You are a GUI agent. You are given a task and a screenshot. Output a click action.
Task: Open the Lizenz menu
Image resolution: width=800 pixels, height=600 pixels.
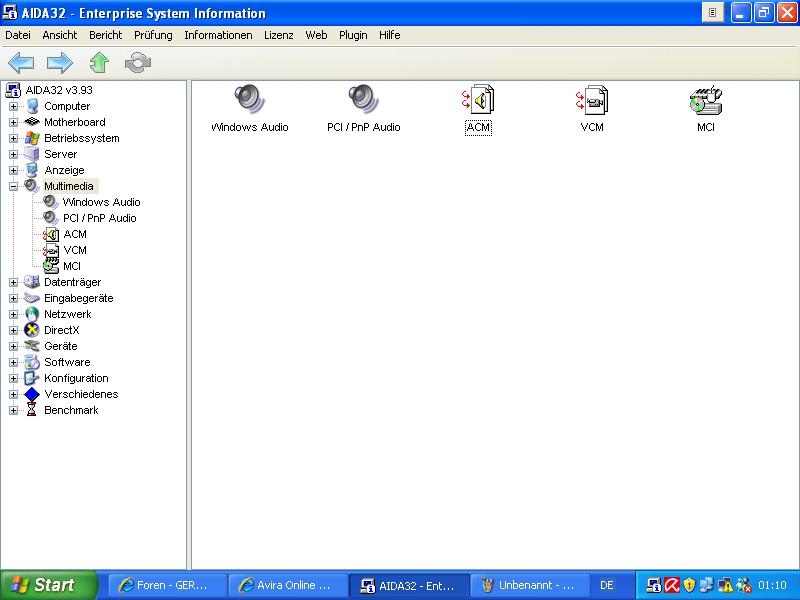coord(279,35)
